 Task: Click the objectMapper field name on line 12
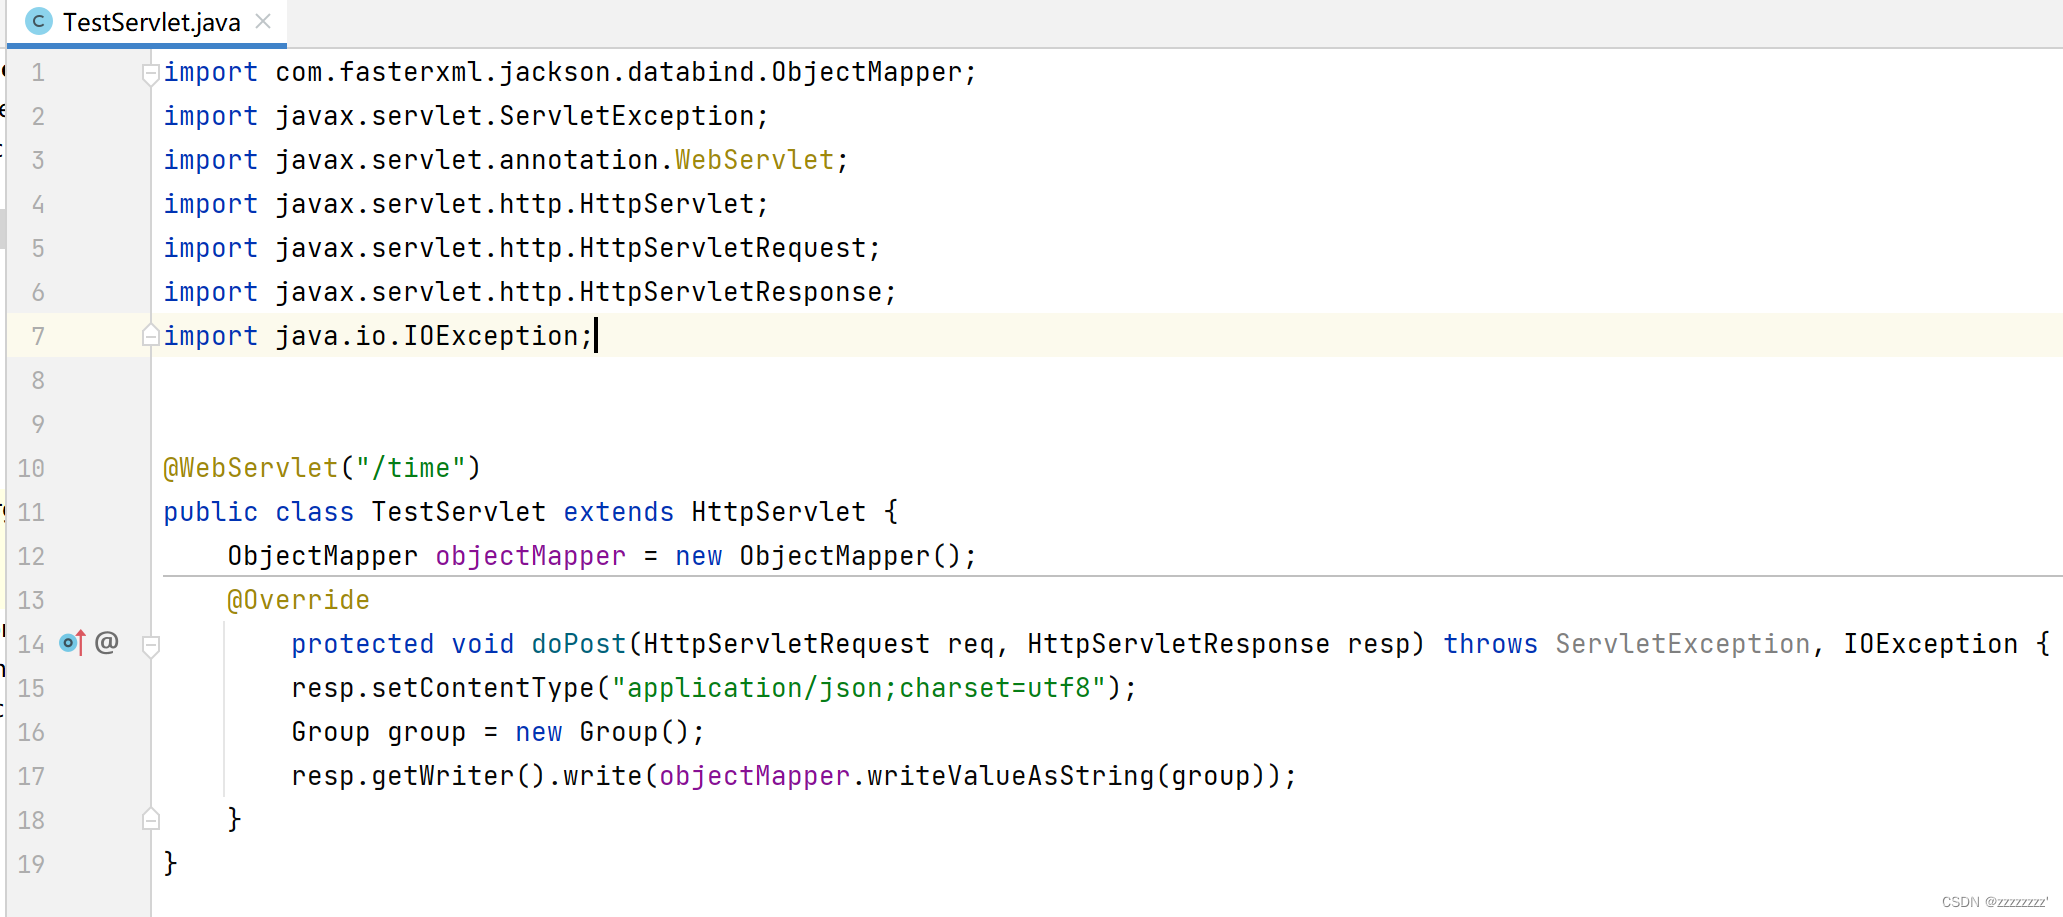(531, 556)
